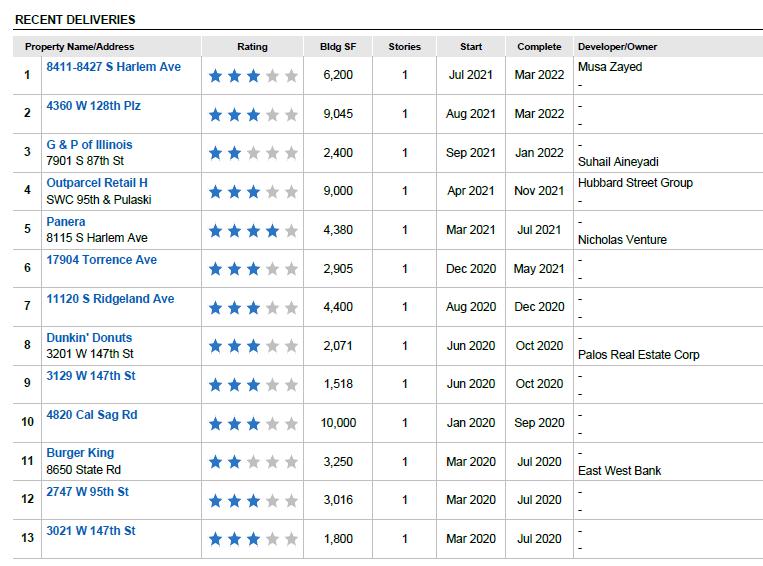Click the G & P of Illinois link

tap(89, 145)
